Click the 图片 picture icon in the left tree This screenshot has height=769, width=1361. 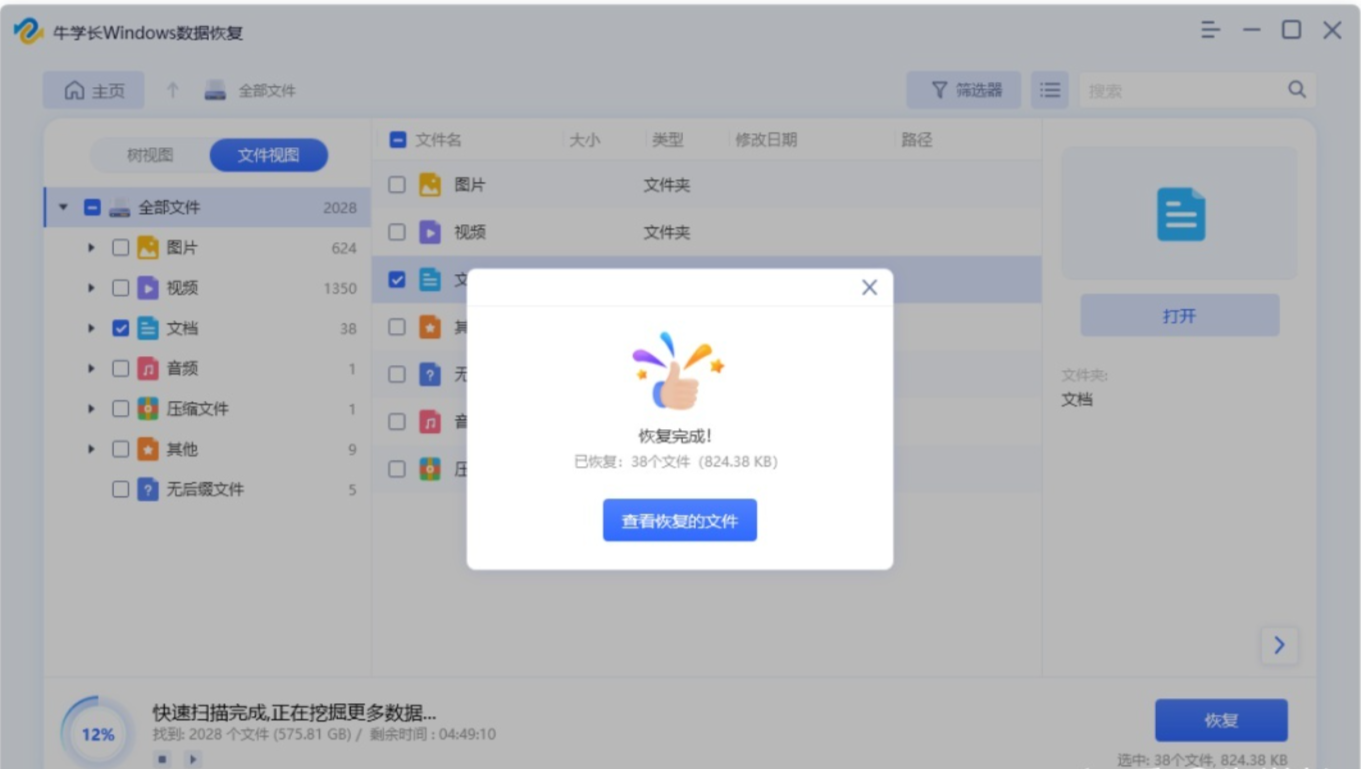[148, 248]
